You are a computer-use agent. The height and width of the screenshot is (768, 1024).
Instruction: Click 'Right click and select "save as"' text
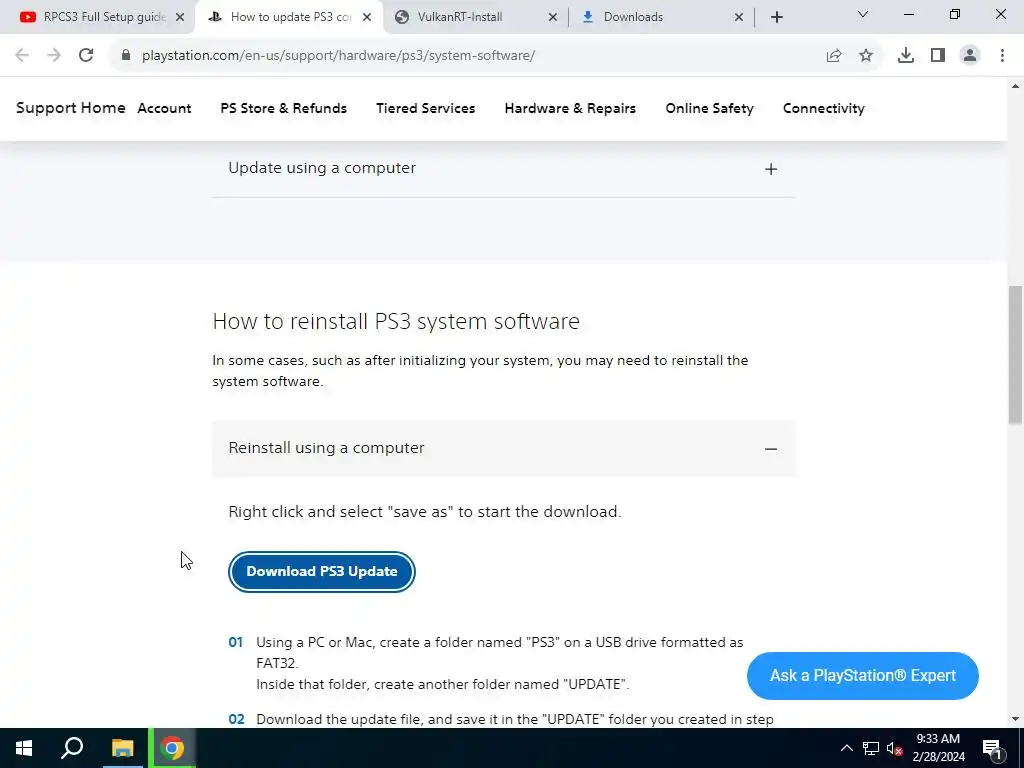[x=424, y=512]
